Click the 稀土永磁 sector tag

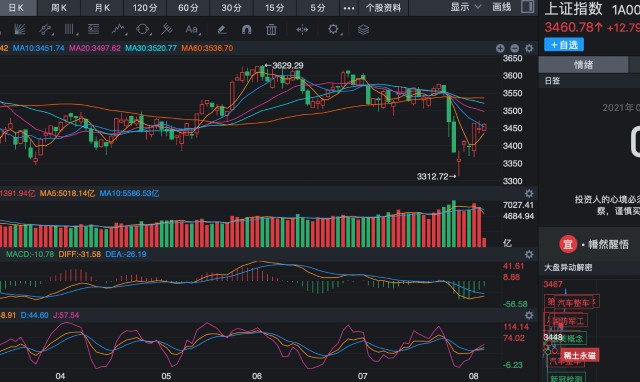tap(580, 355)
